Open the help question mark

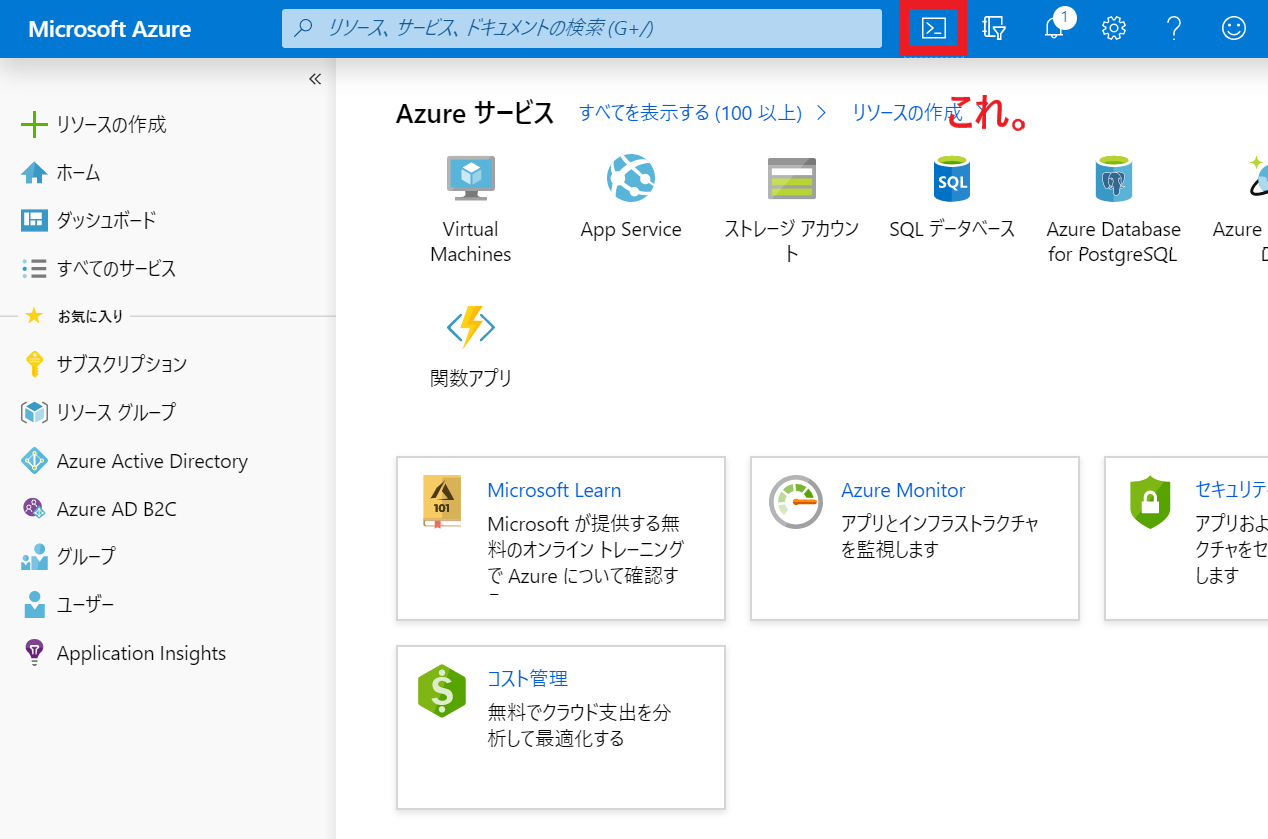pyautogui.click(x=1175, y=28)
